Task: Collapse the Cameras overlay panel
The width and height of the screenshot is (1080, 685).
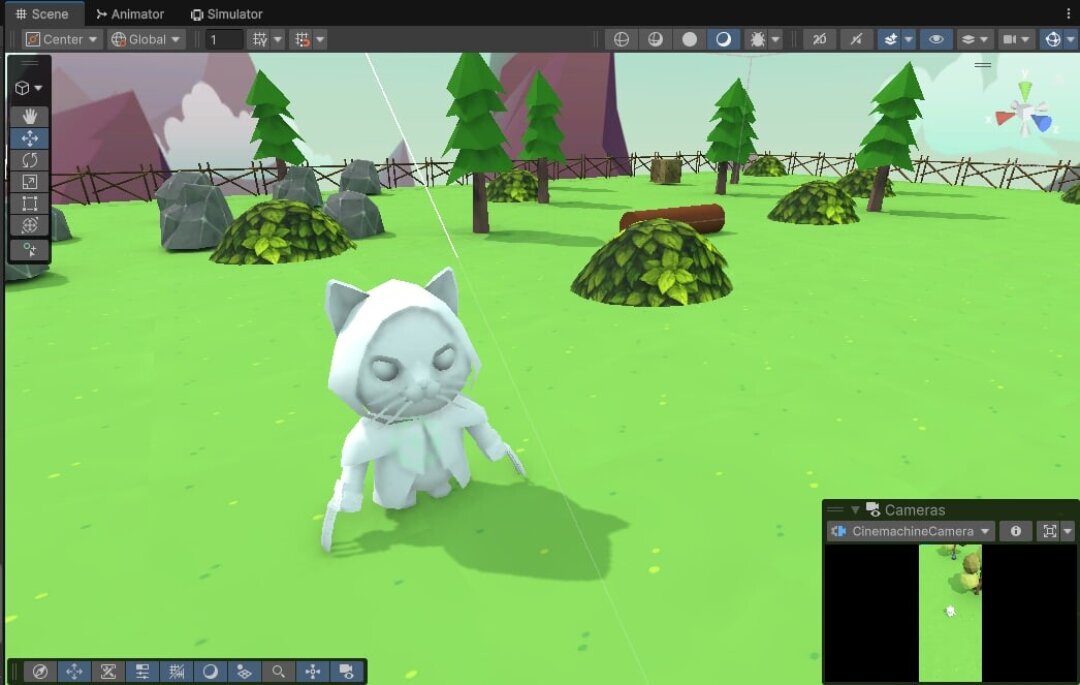Action: point(855,510)
